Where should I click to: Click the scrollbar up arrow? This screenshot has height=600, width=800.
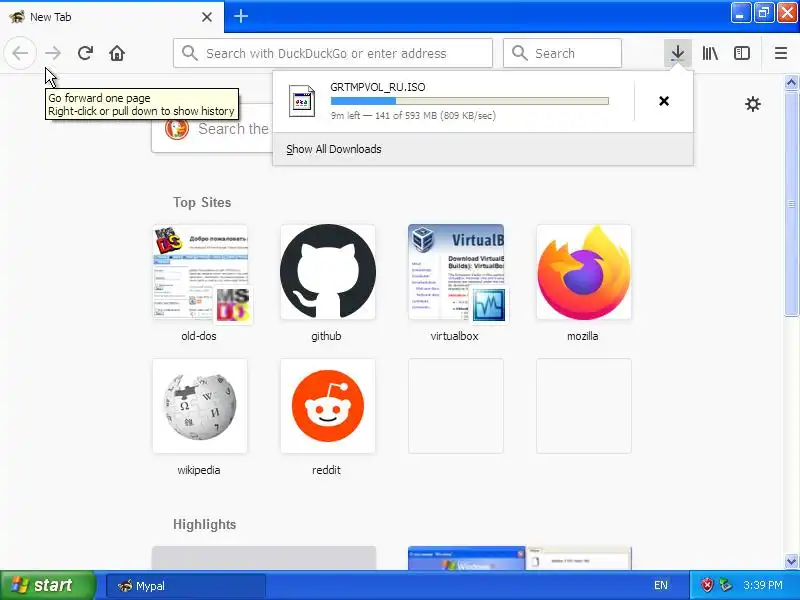pyautogui.click(x=791, y=82)
